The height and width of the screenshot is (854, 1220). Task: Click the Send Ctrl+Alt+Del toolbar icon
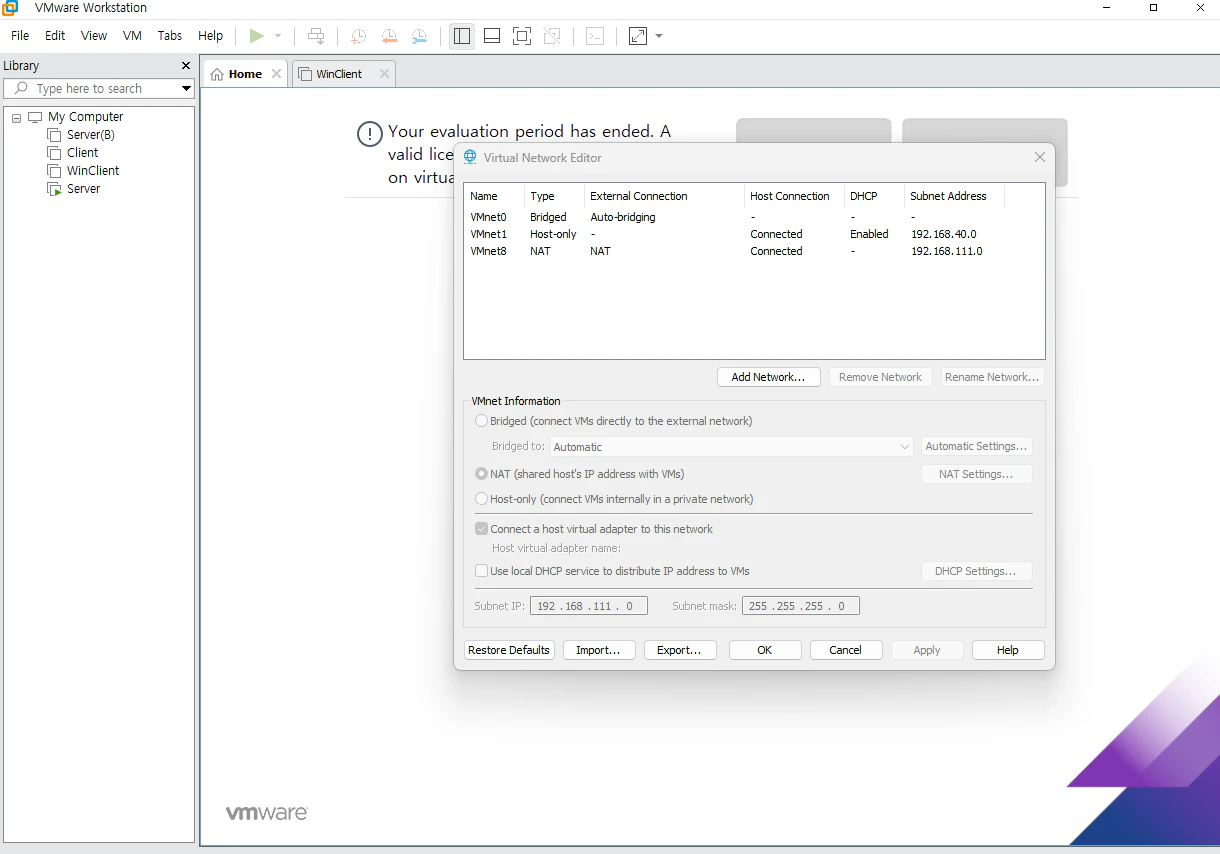316,36
